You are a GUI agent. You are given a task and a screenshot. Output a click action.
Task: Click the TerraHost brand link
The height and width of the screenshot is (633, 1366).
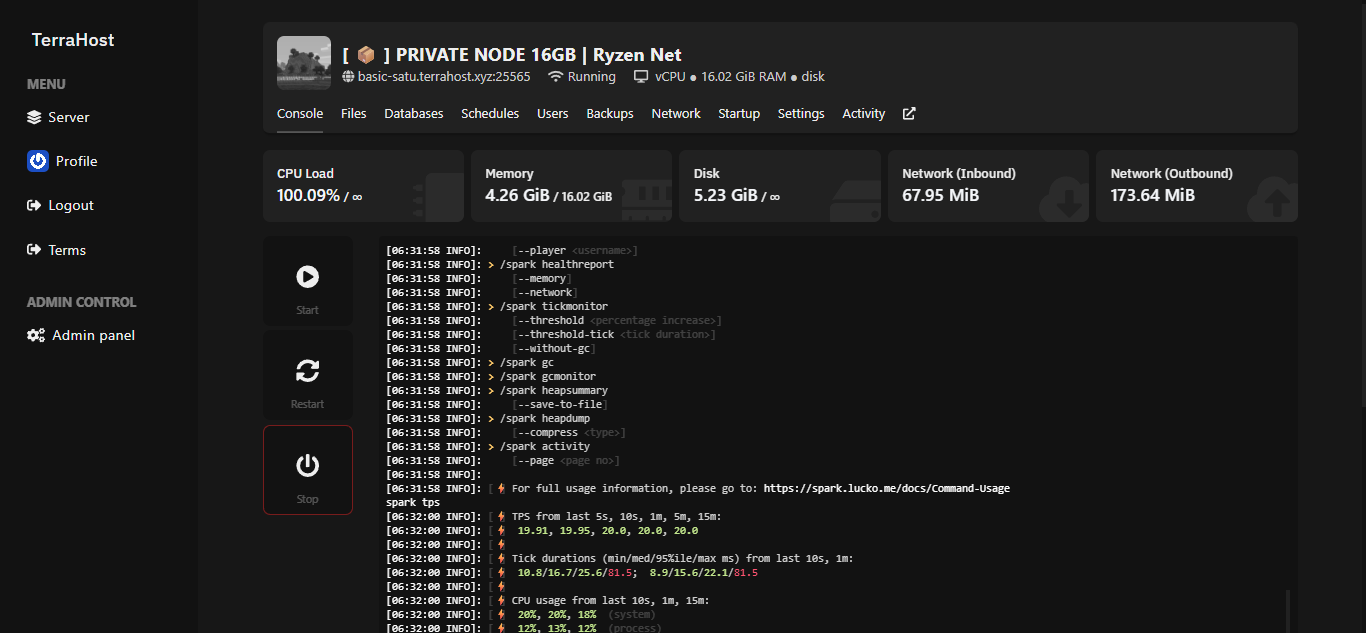coord(73,40)
